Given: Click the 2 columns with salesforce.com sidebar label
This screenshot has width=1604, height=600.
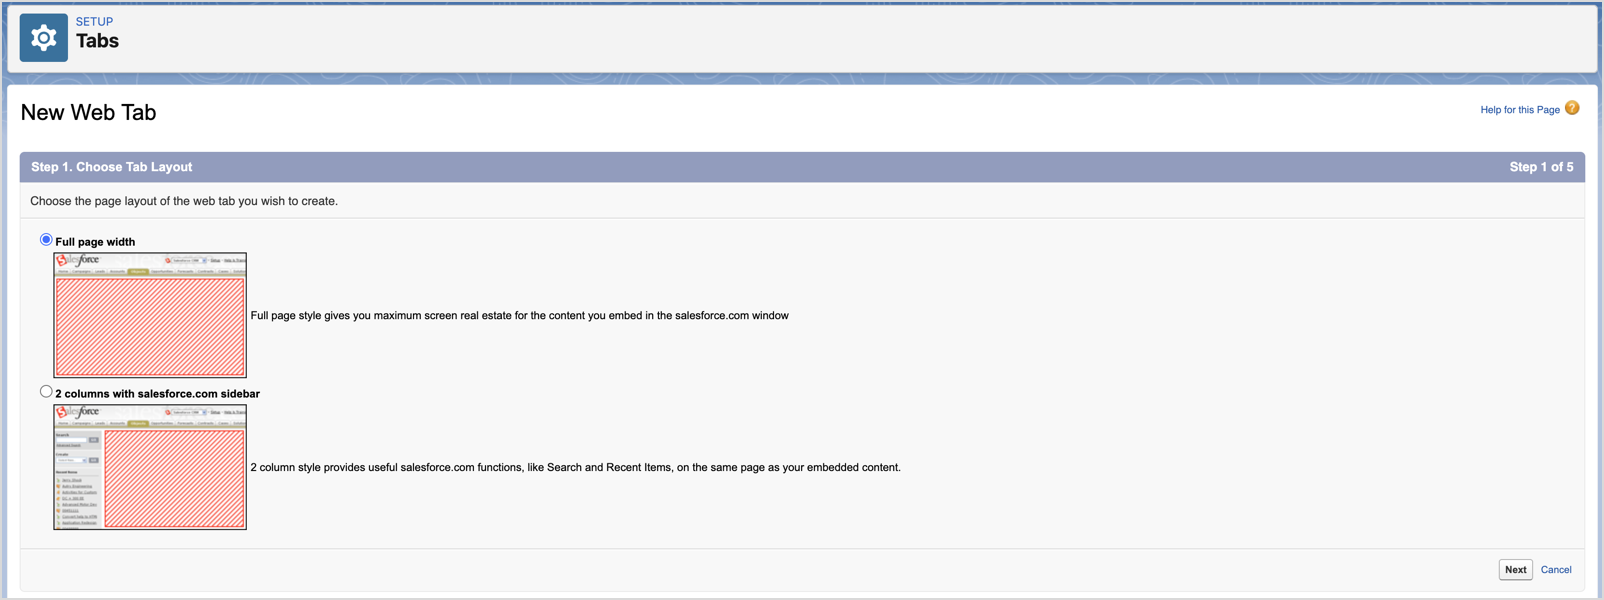Looking at the screenshot, I should pos(157,394).
